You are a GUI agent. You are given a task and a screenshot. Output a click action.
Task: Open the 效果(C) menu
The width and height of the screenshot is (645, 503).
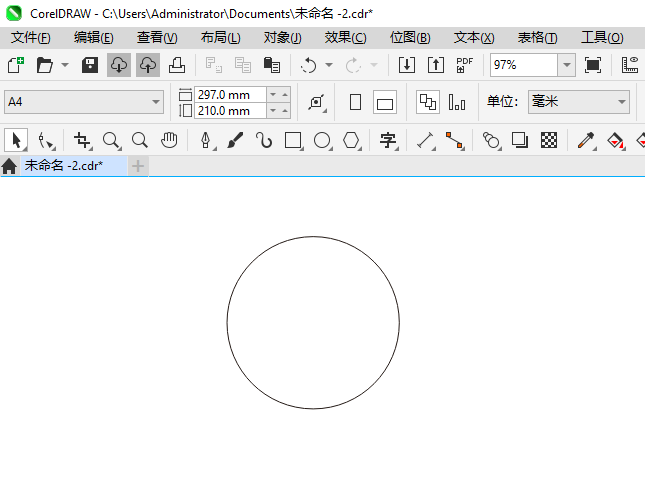[345, 37]
